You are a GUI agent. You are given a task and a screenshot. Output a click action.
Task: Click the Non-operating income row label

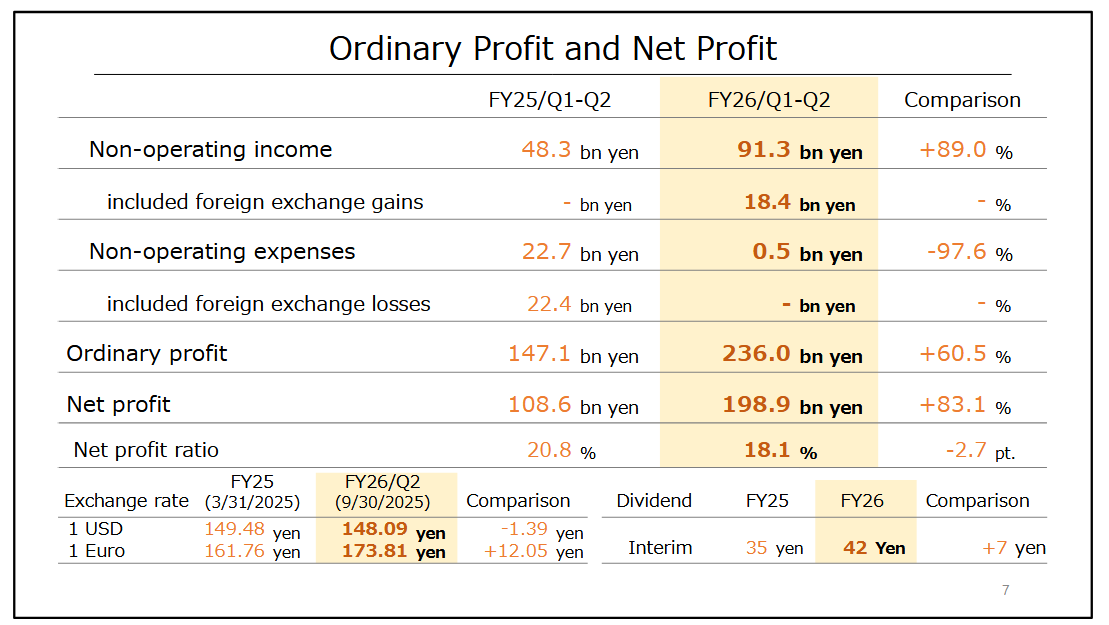[x=210, y=150]
